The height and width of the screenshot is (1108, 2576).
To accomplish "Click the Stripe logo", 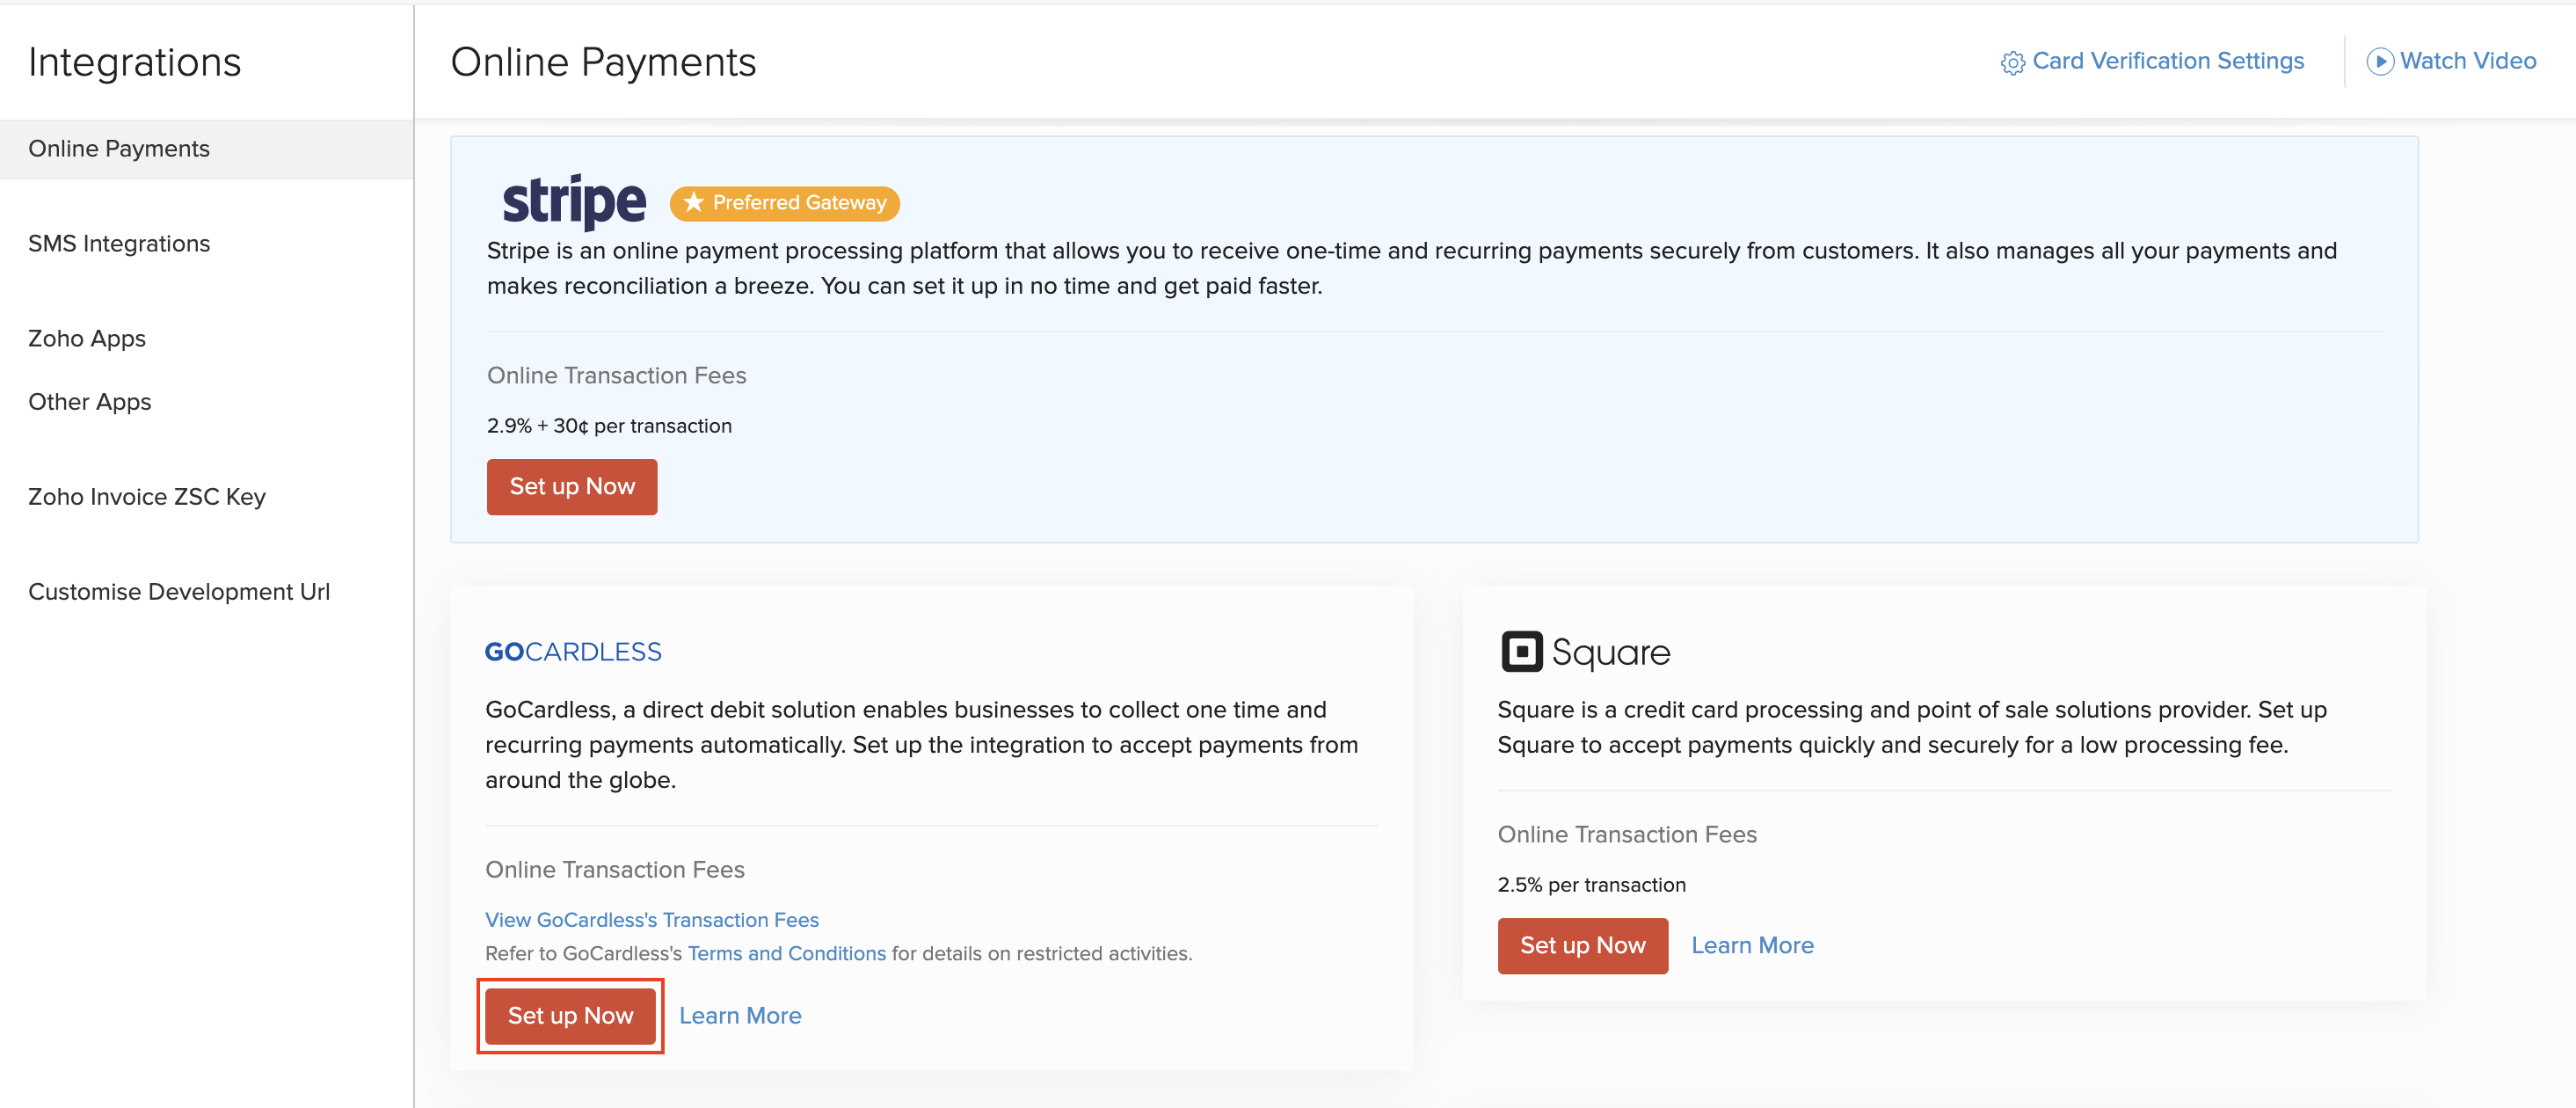I will [x=575, y=200].
